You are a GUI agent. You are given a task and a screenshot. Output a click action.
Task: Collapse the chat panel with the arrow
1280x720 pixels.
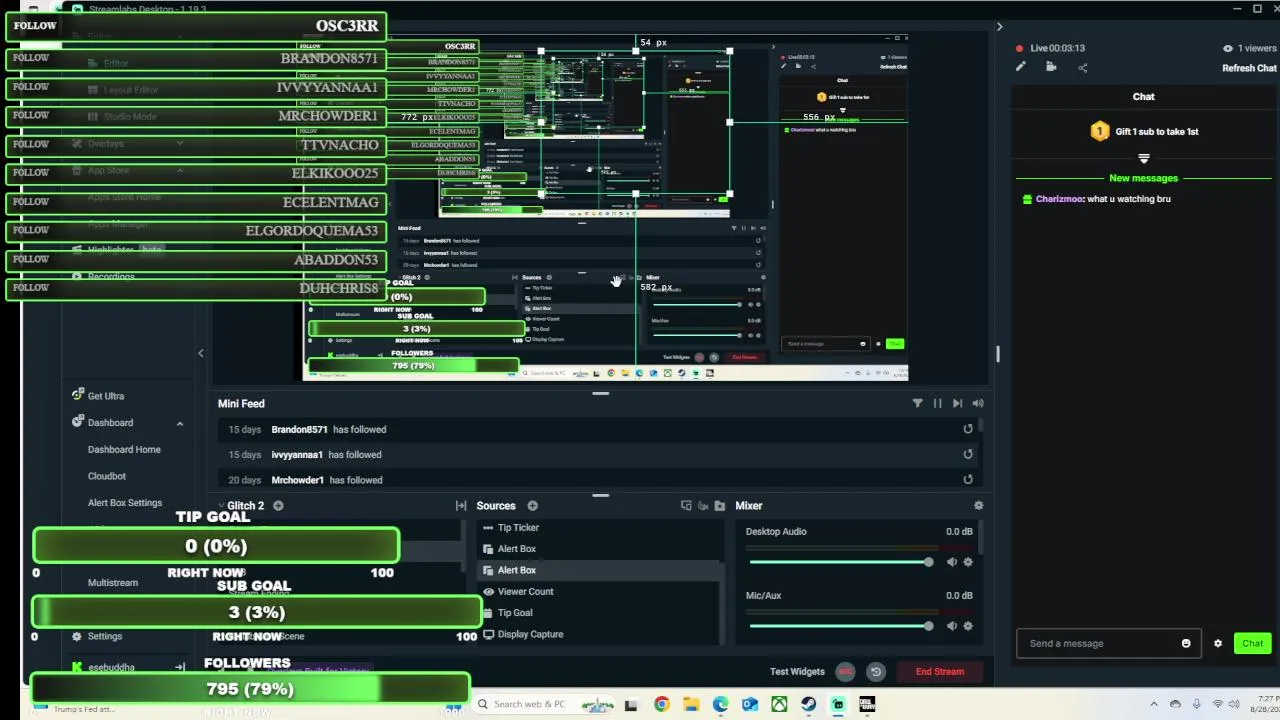(x=999, y=27)
